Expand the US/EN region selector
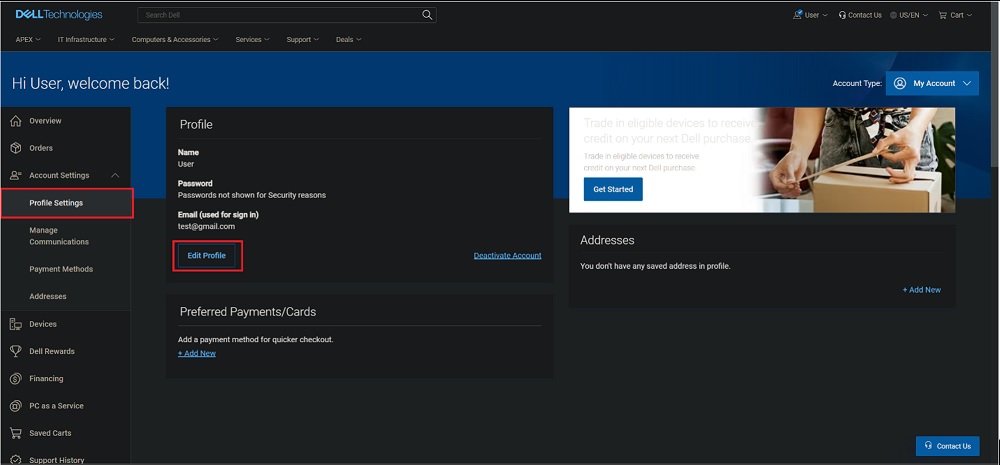 point(909,15)
